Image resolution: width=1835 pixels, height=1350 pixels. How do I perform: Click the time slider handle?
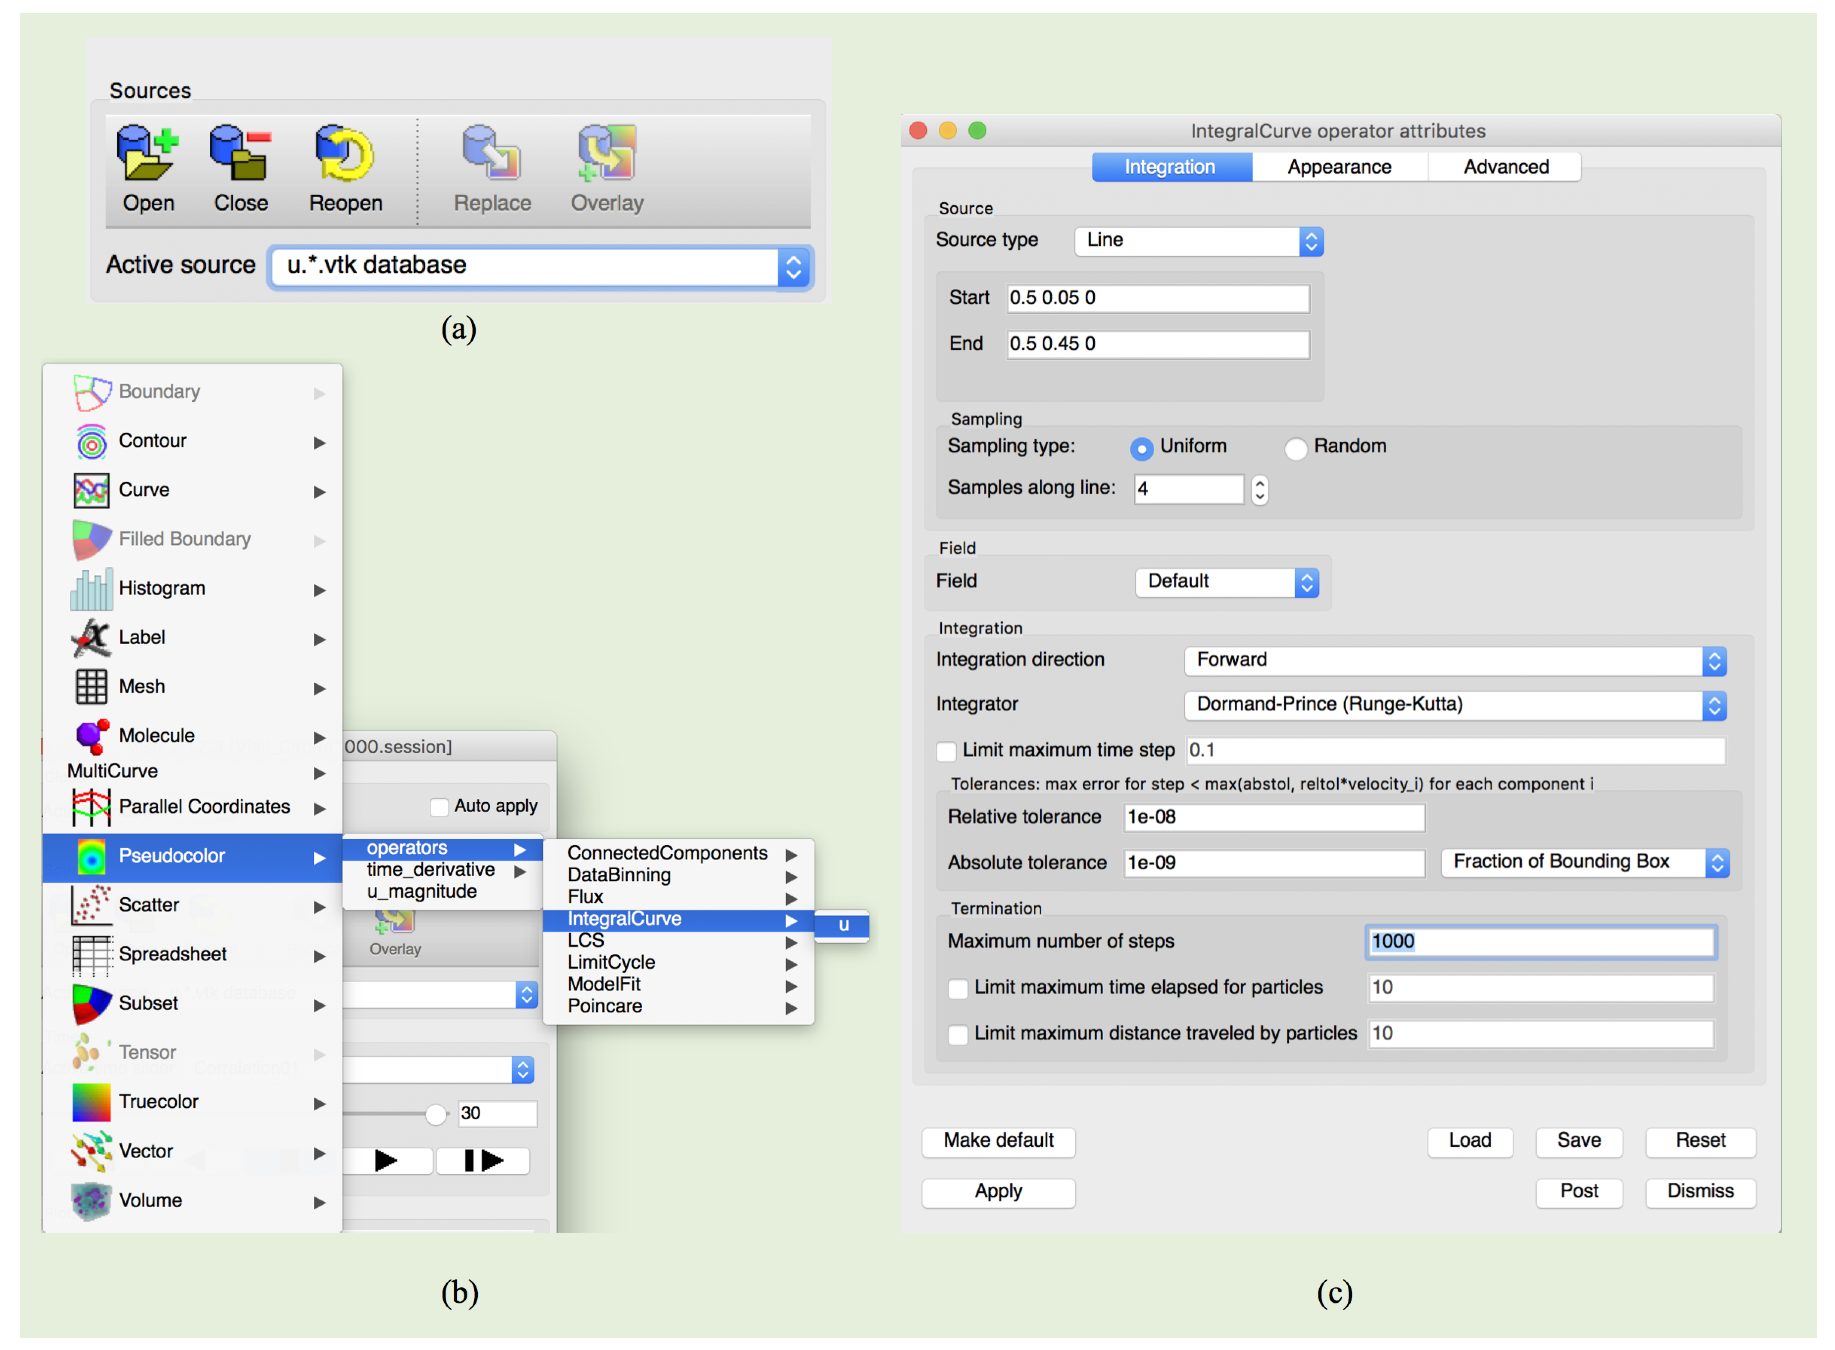pyautogui.click(x=435, y=1114)
